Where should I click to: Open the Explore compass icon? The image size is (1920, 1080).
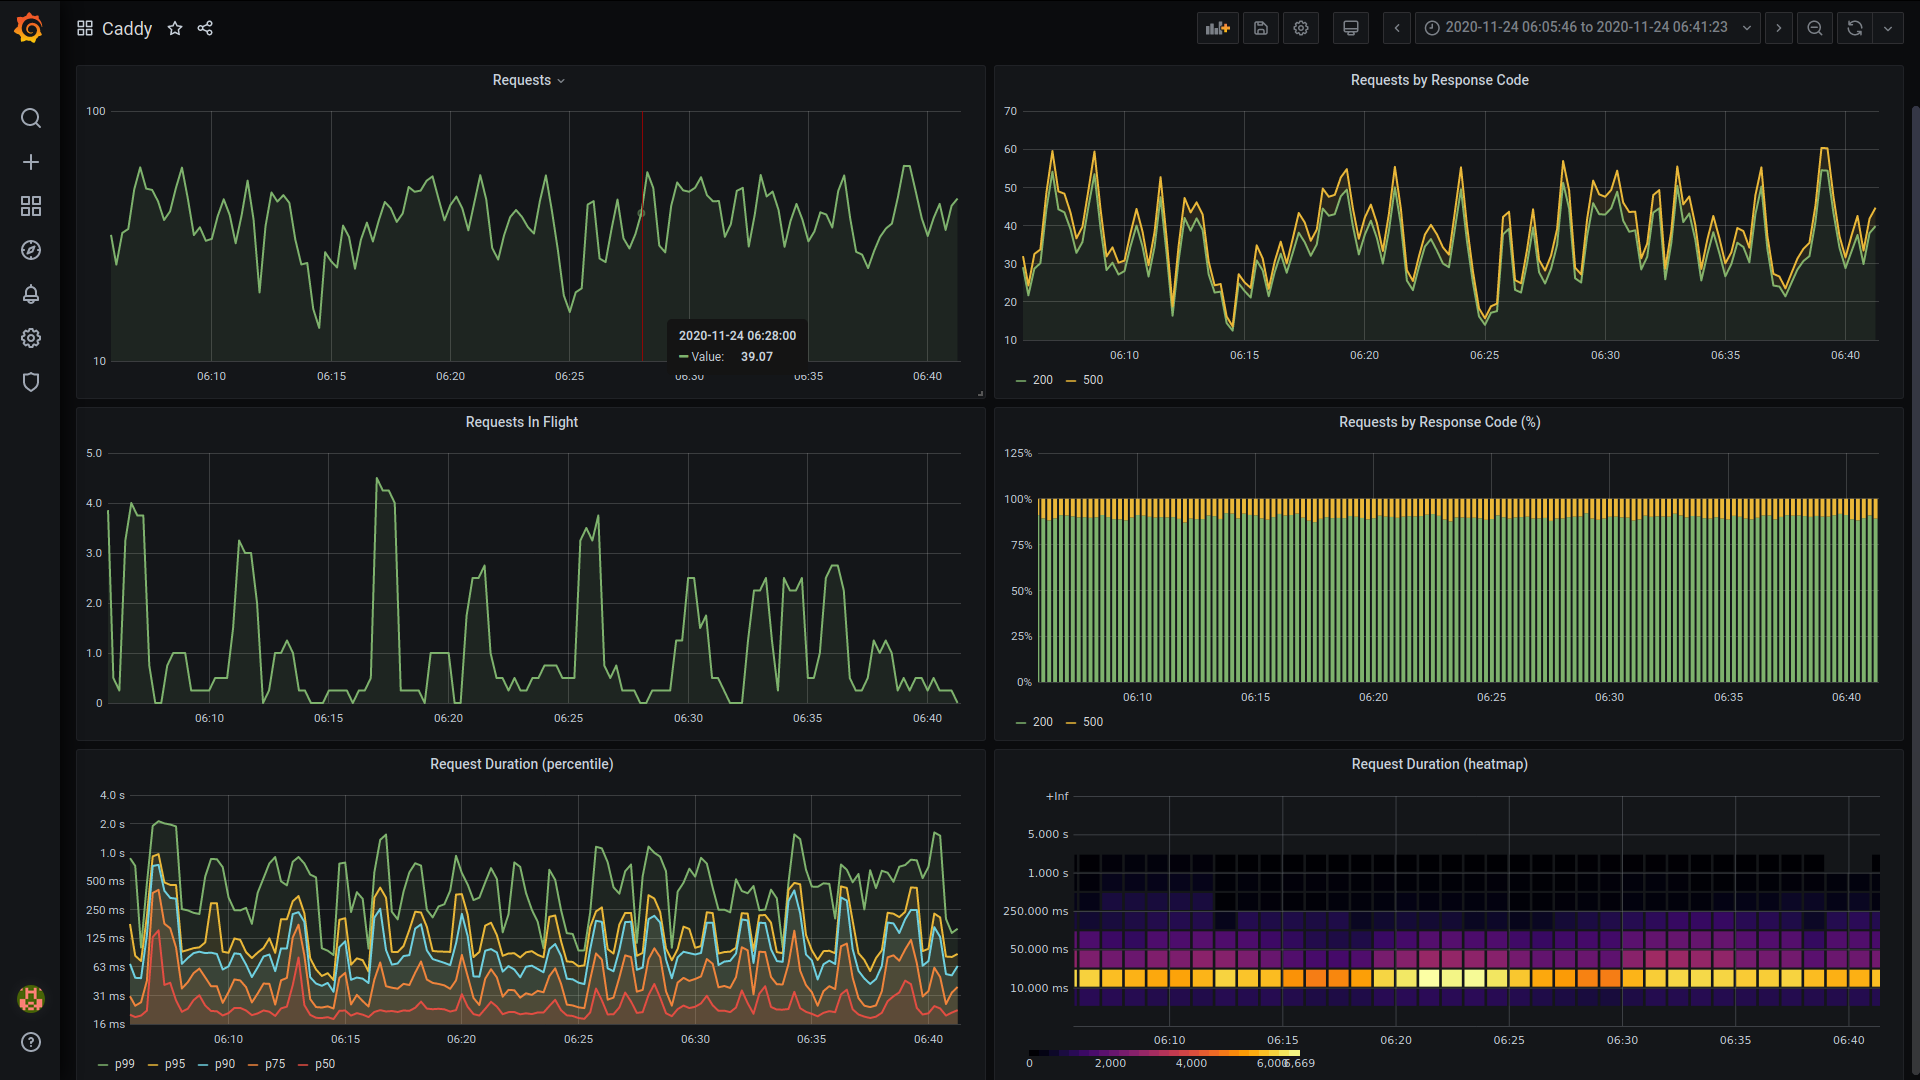[31, 250]
